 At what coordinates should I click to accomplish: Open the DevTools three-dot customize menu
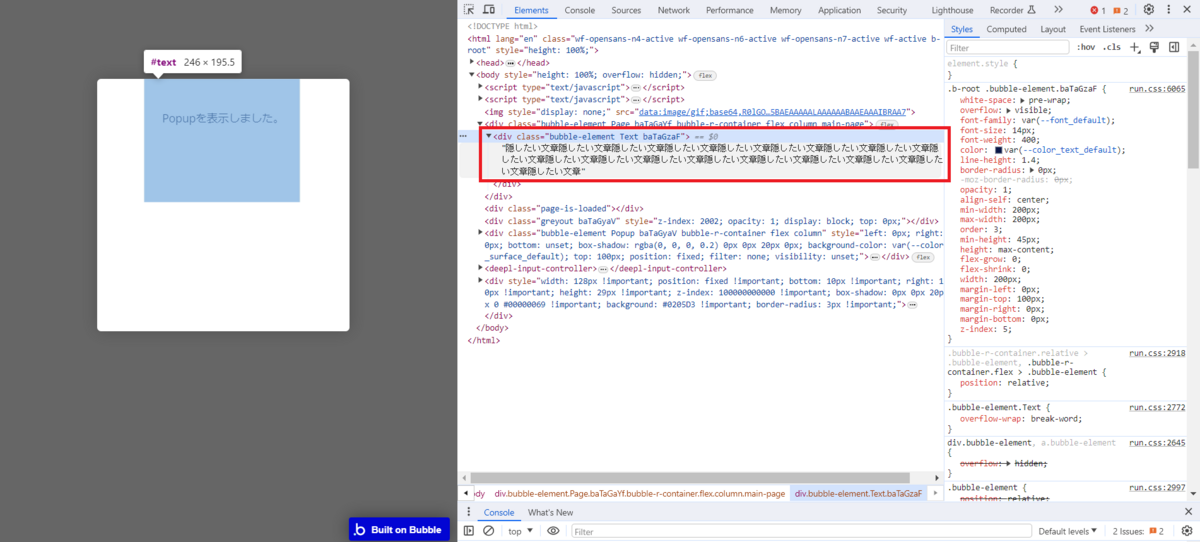[1168, 10]
